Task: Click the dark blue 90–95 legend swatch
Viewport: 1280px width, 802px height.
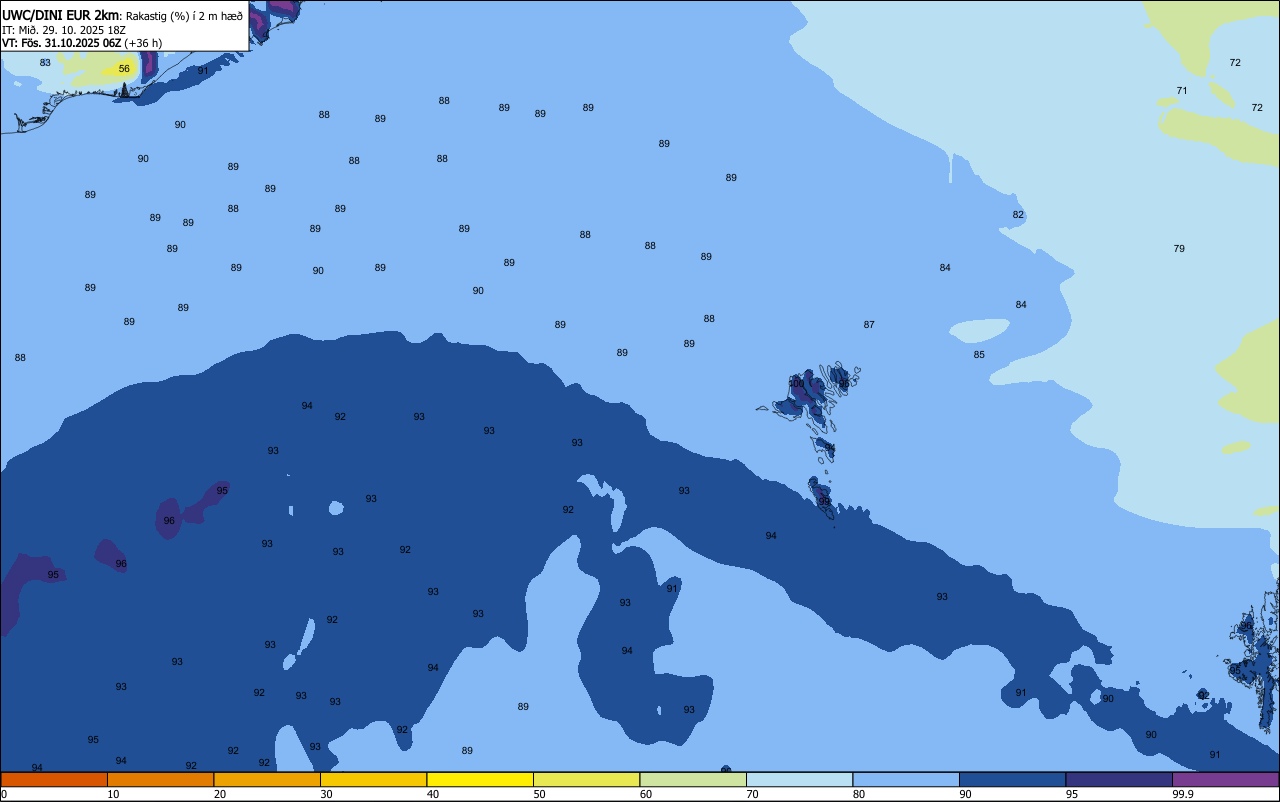Action: [x=1012, y=779]
